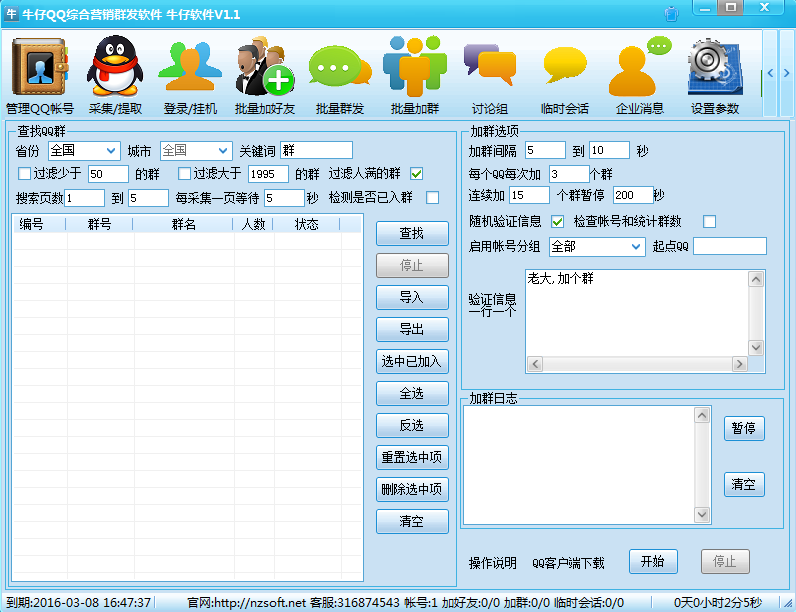Viewport: 796px width, 612px height.
Task: Click the 重置选中项 button
Action: click(412, 457)
